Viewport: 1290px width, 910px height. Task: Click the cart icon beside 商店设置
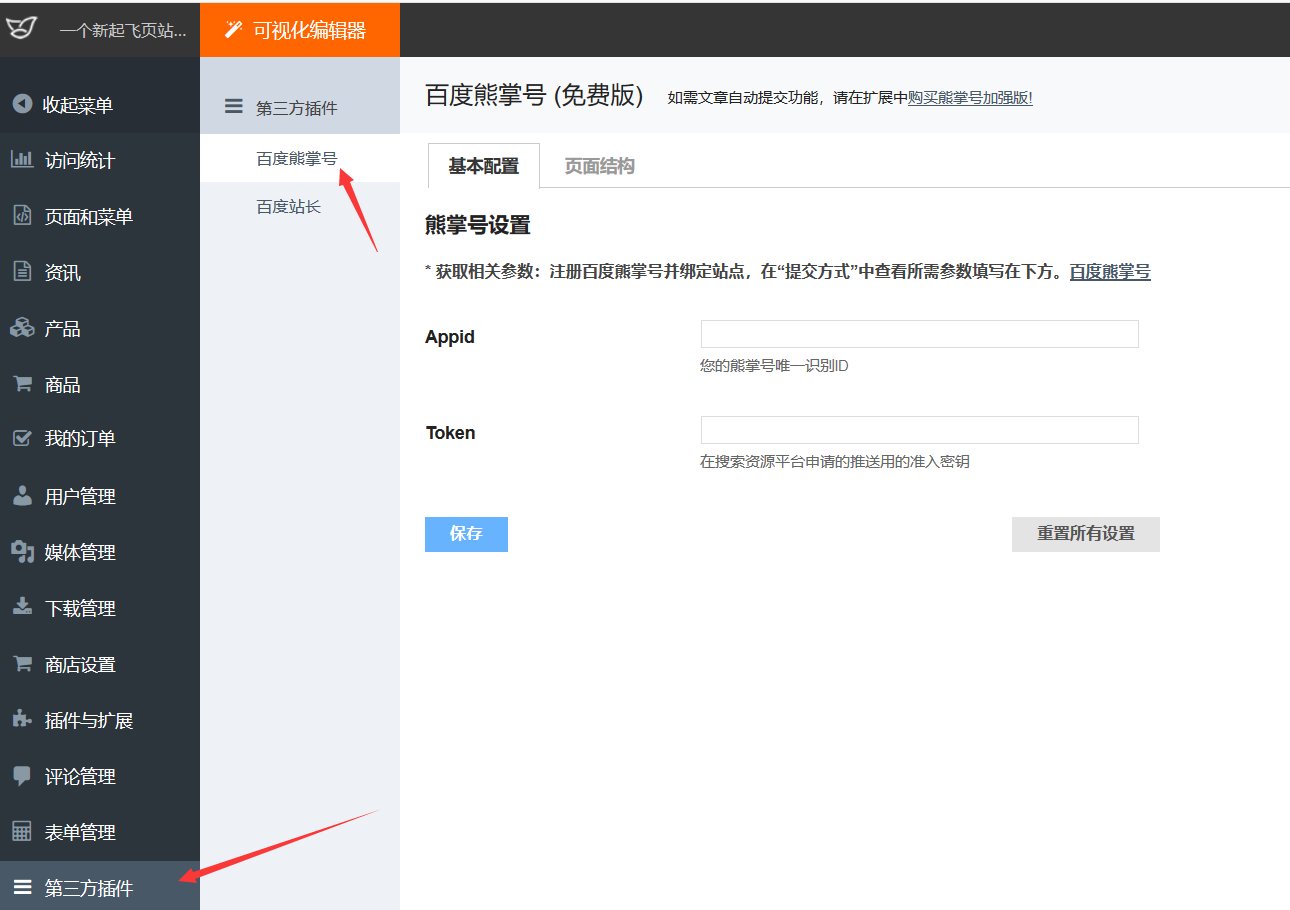click(21, 664)
